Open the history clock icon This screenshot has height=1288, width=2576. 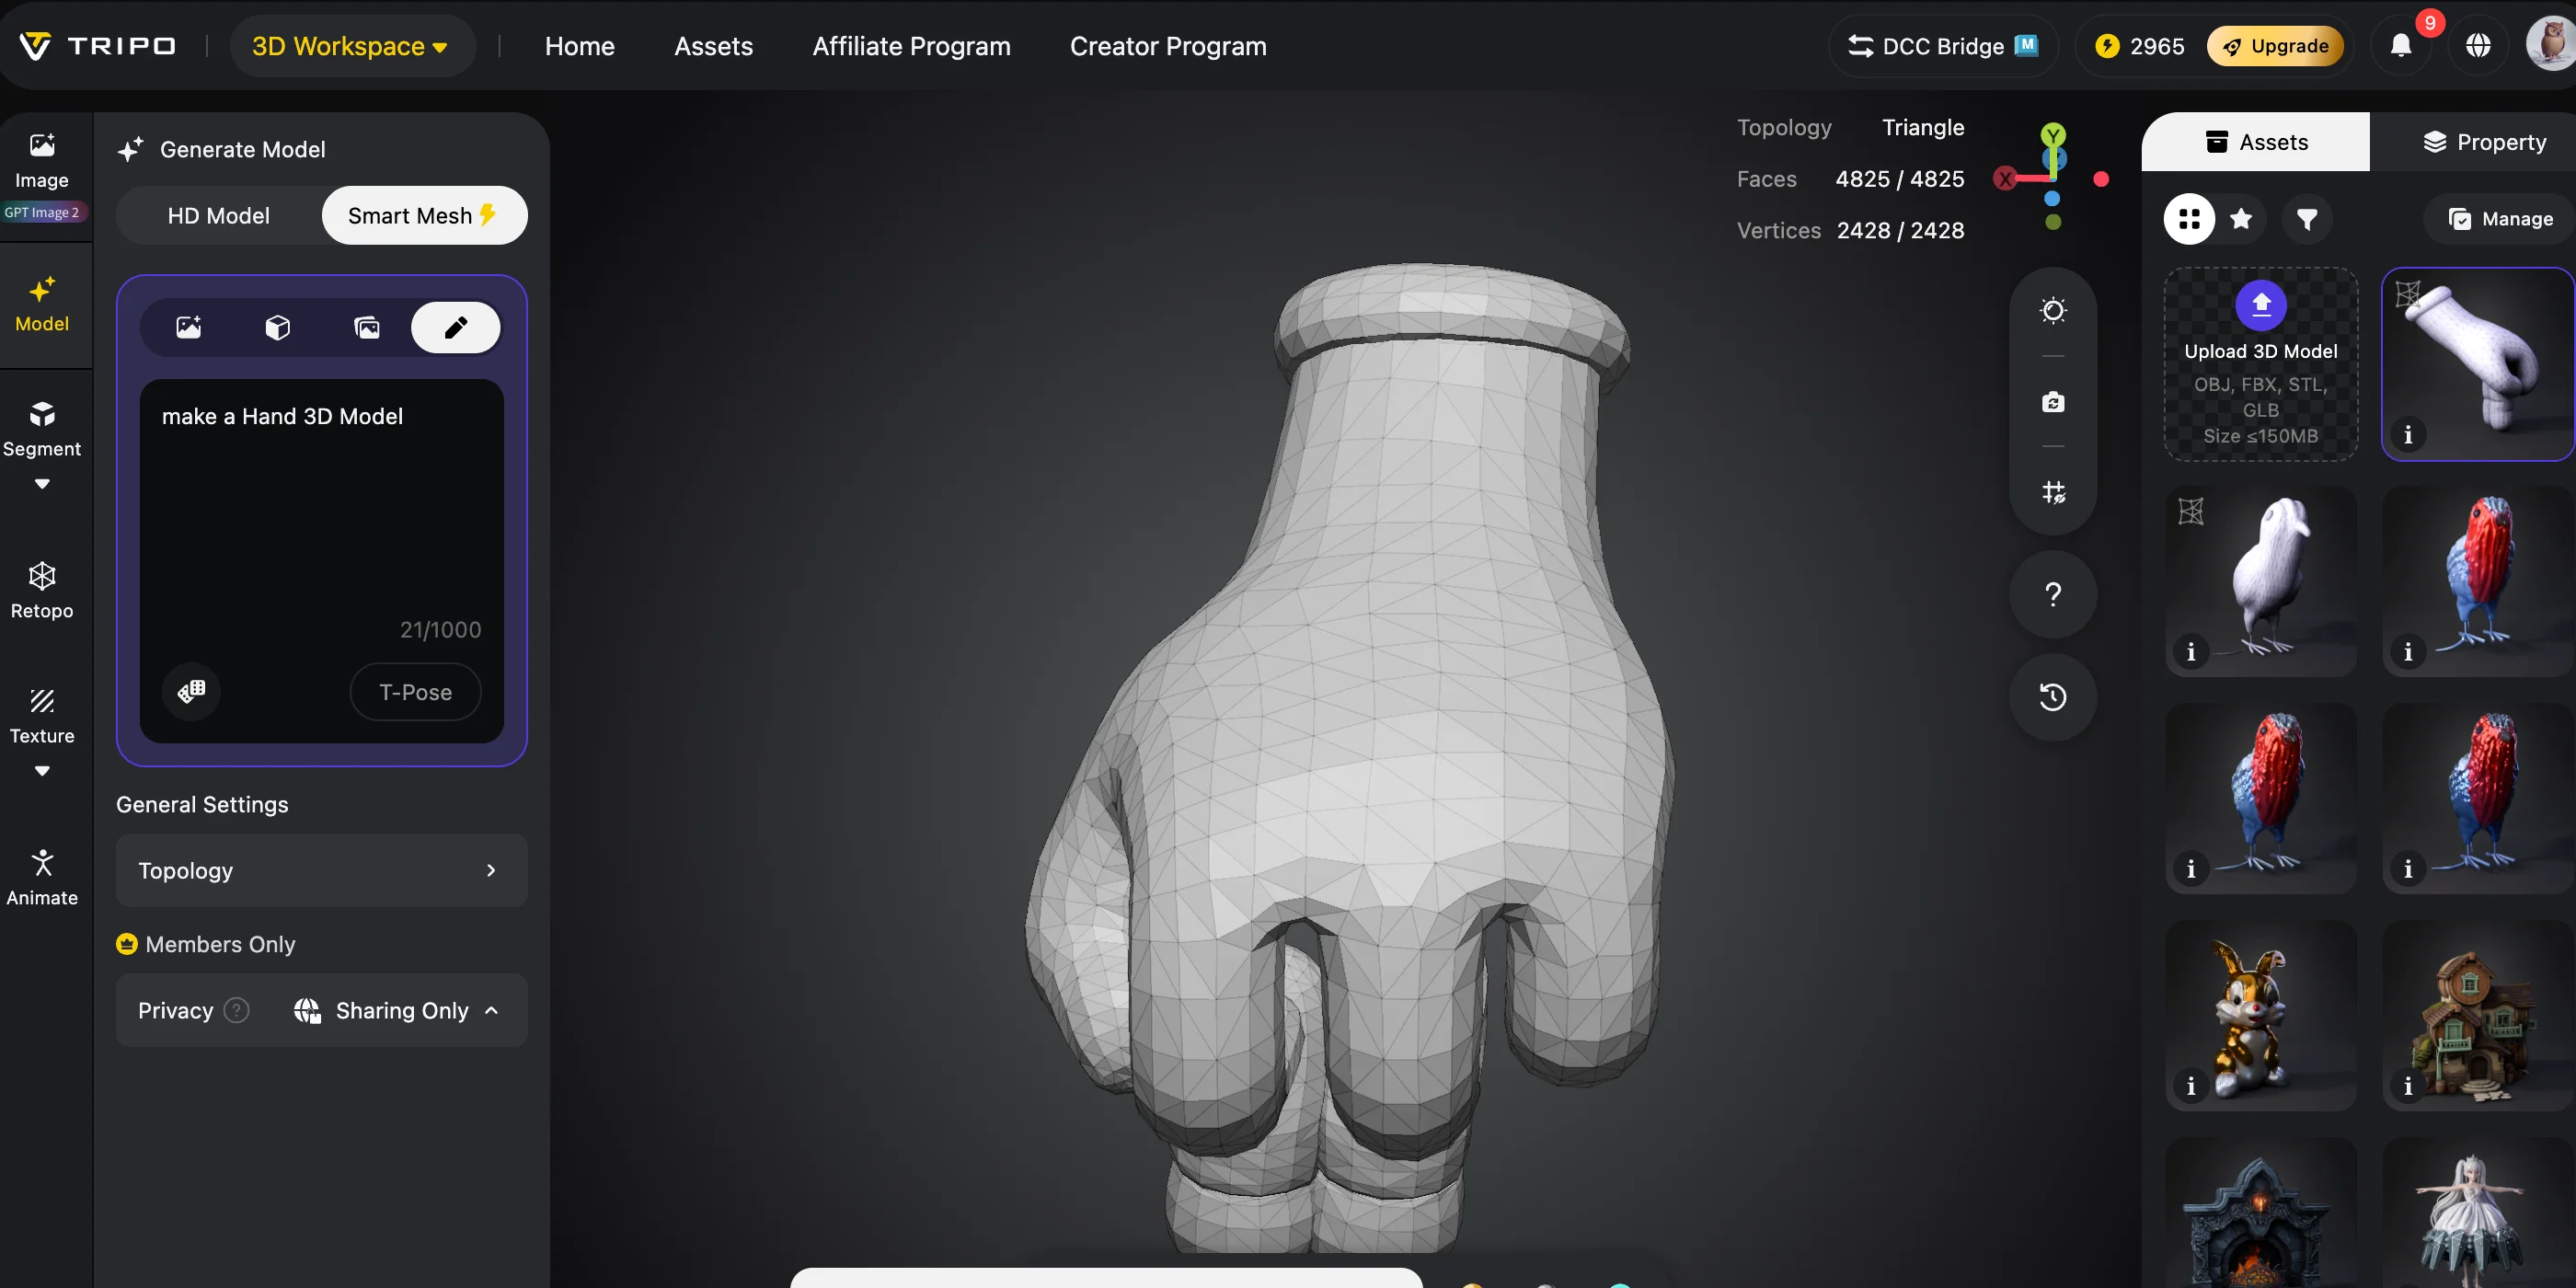2053,697
